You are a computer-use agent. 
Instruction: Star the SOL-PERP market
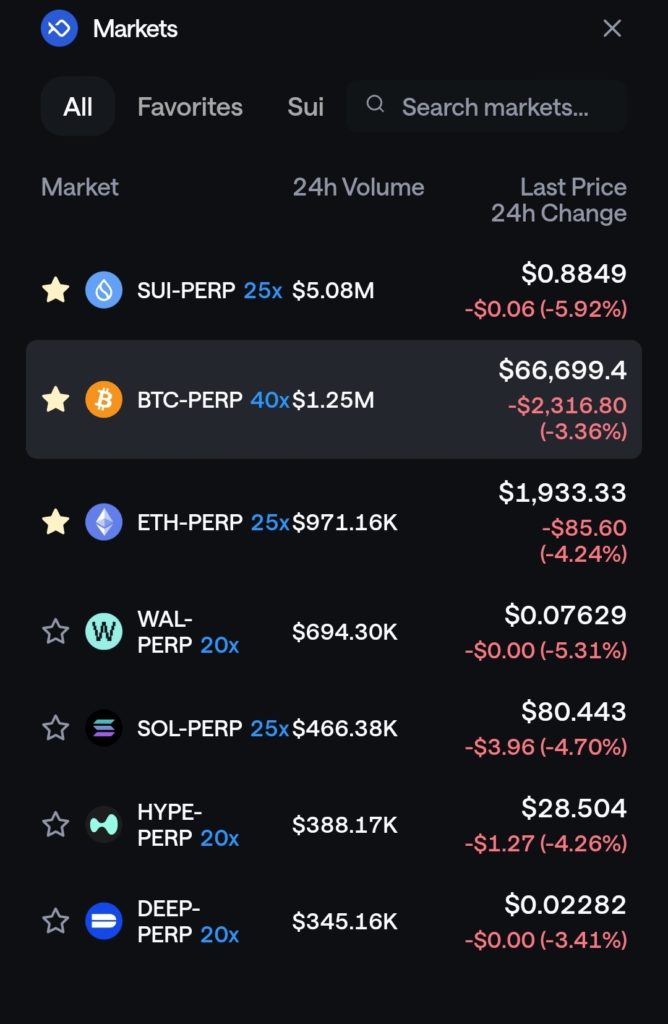(56, 728)
